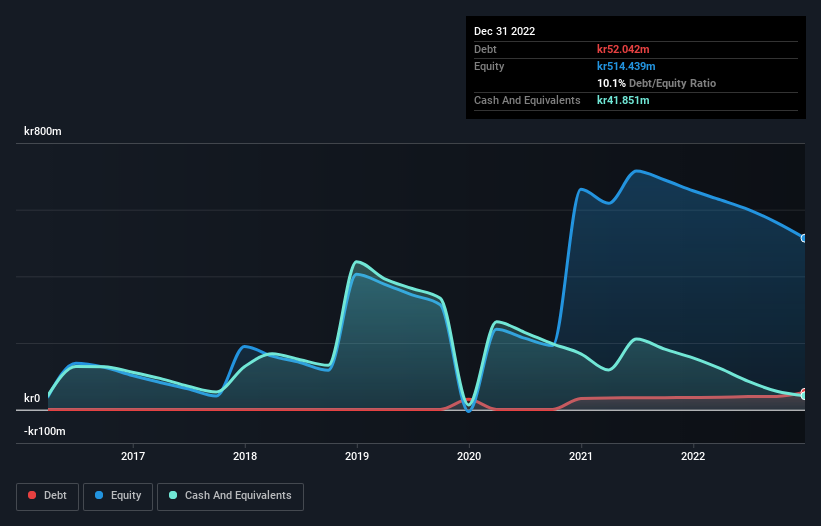Click the 2022 x-axis label
Viewport: 821px width, 526px height.
693,456
